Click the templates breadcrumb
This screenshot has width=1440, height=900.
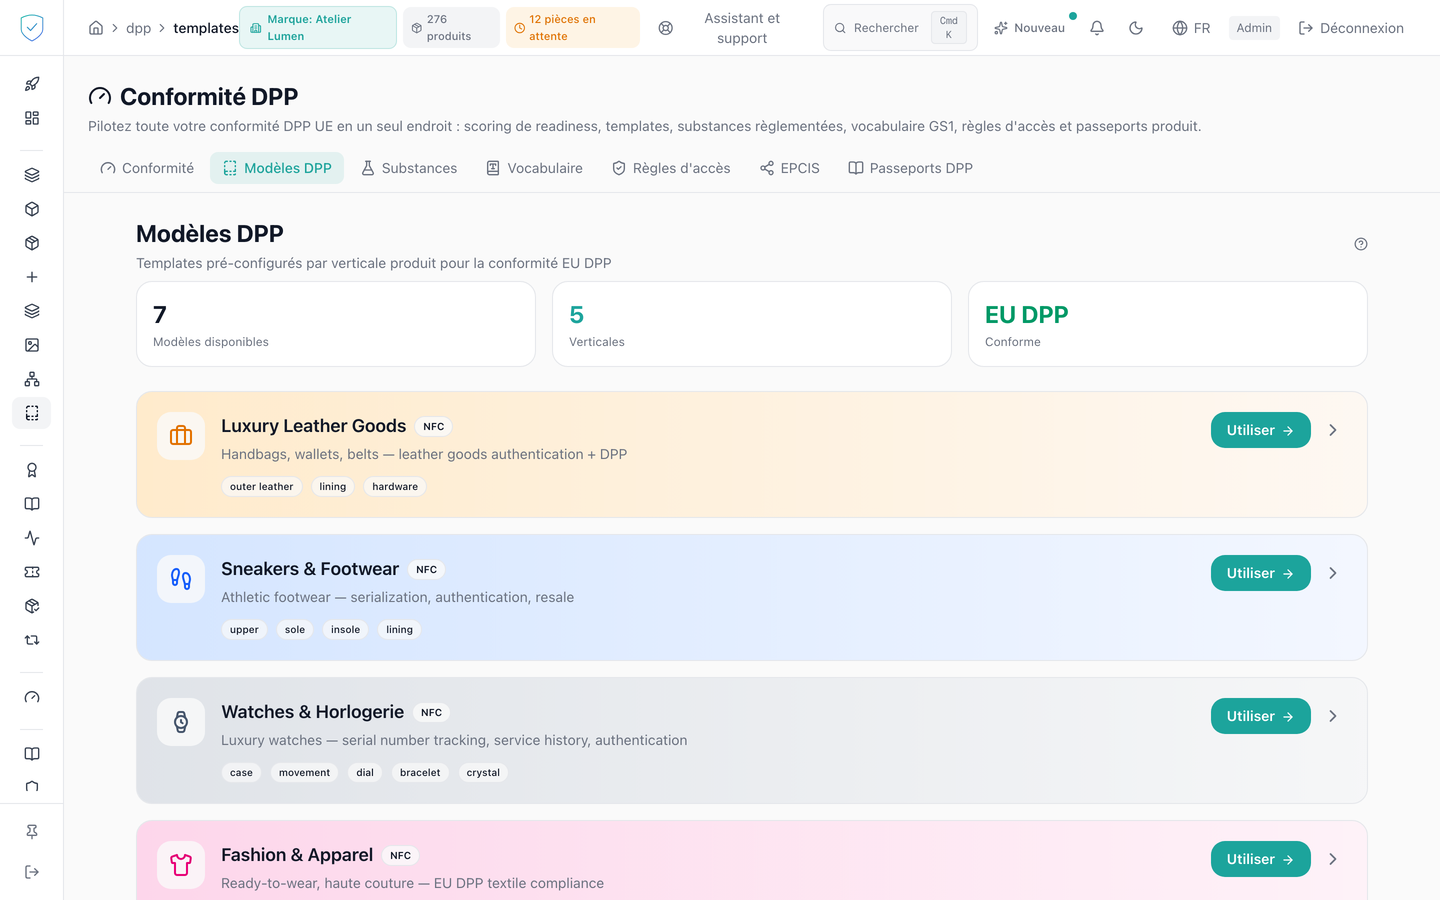click(206, 28)
